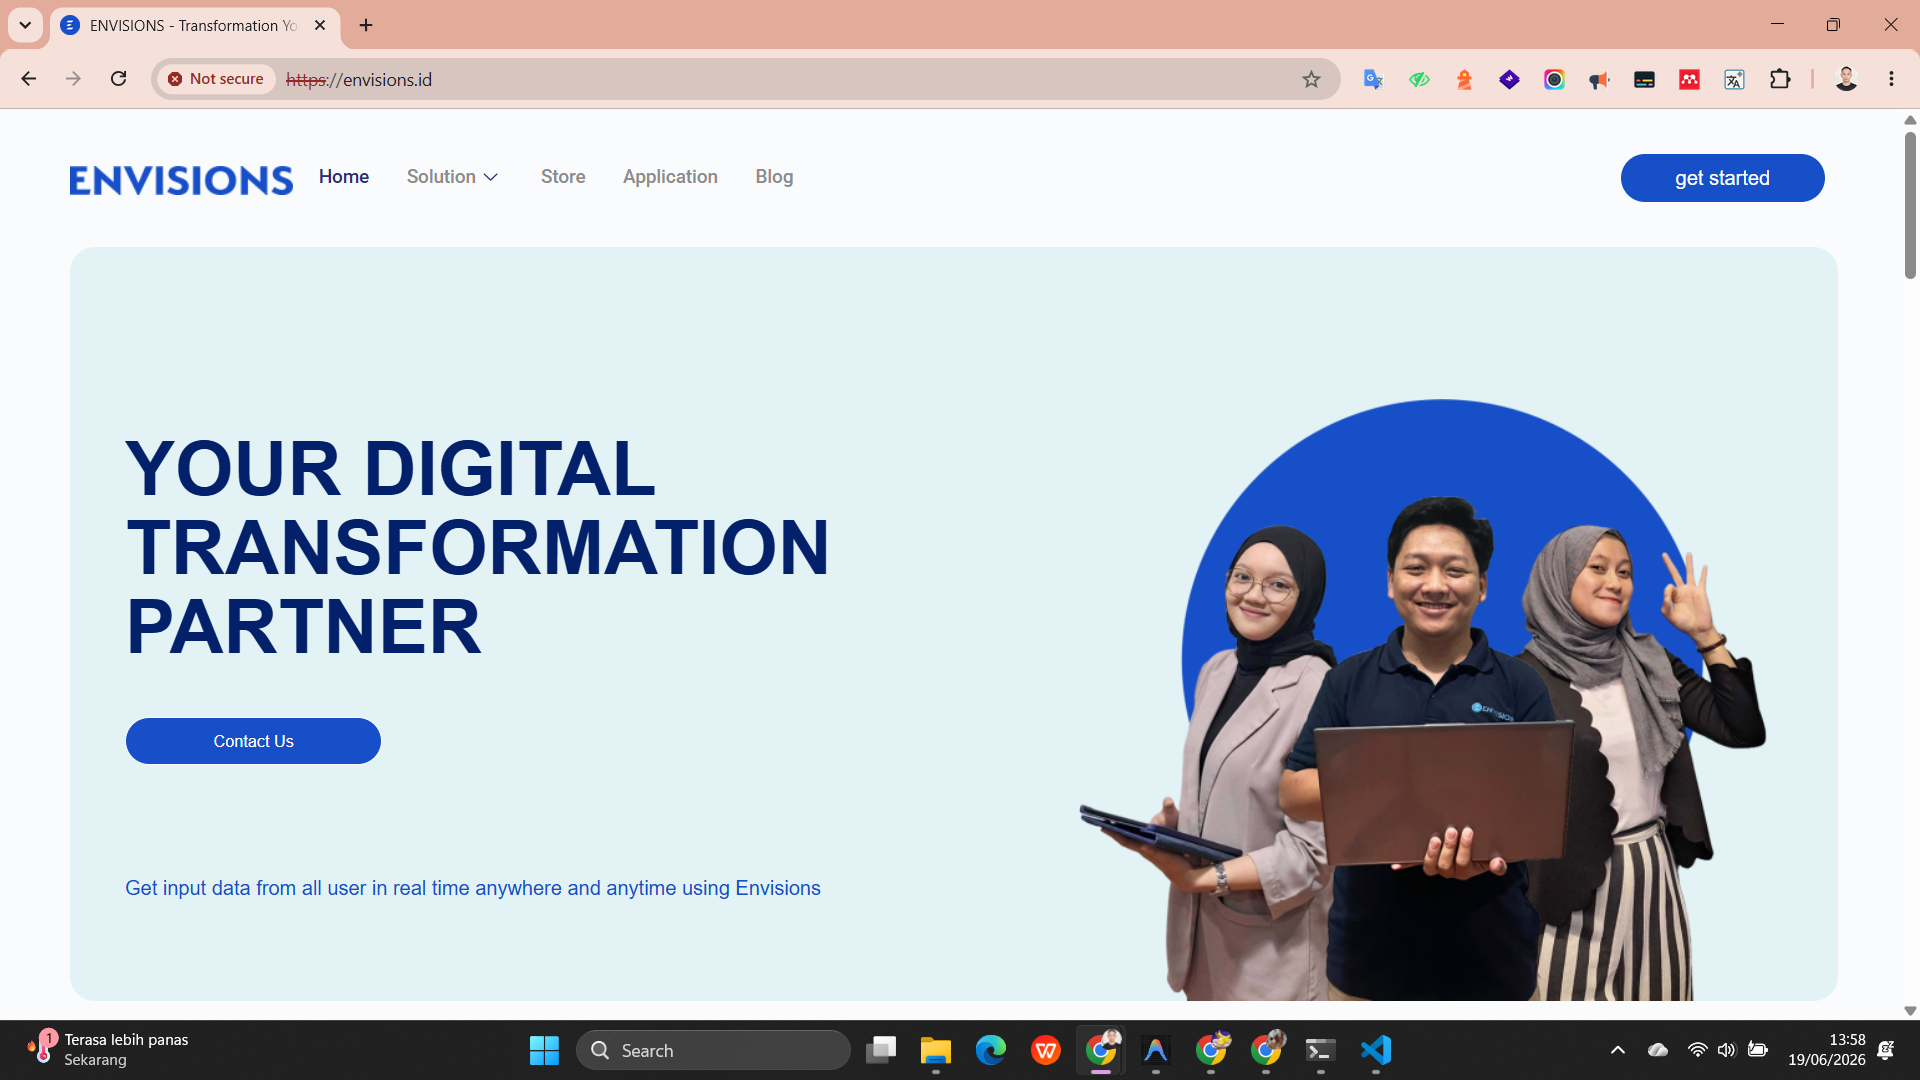Open the Google Translate extension
Image resolution: width=1920 pixels, height=1080 pixels.
pos(1373,79)
